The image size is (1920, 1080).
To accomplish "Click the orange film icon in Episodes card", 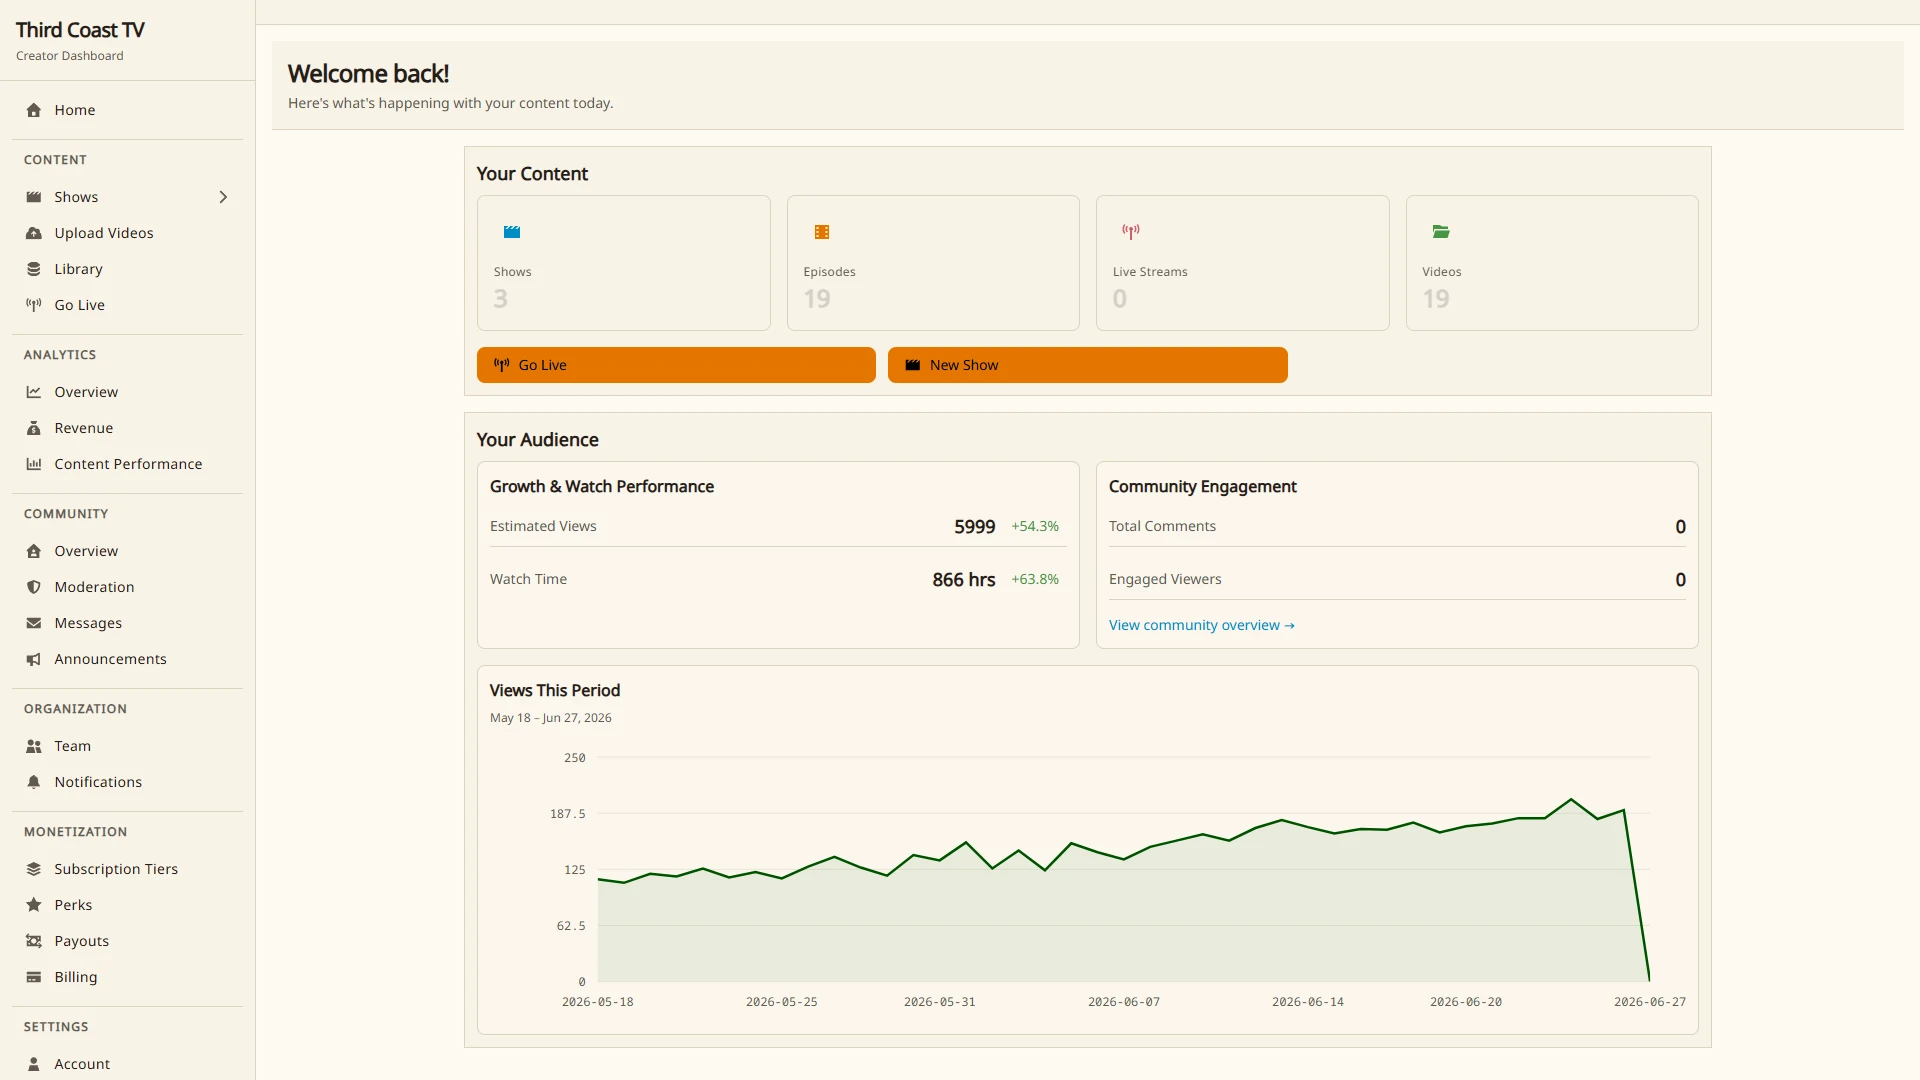I will tap(822, 232).
